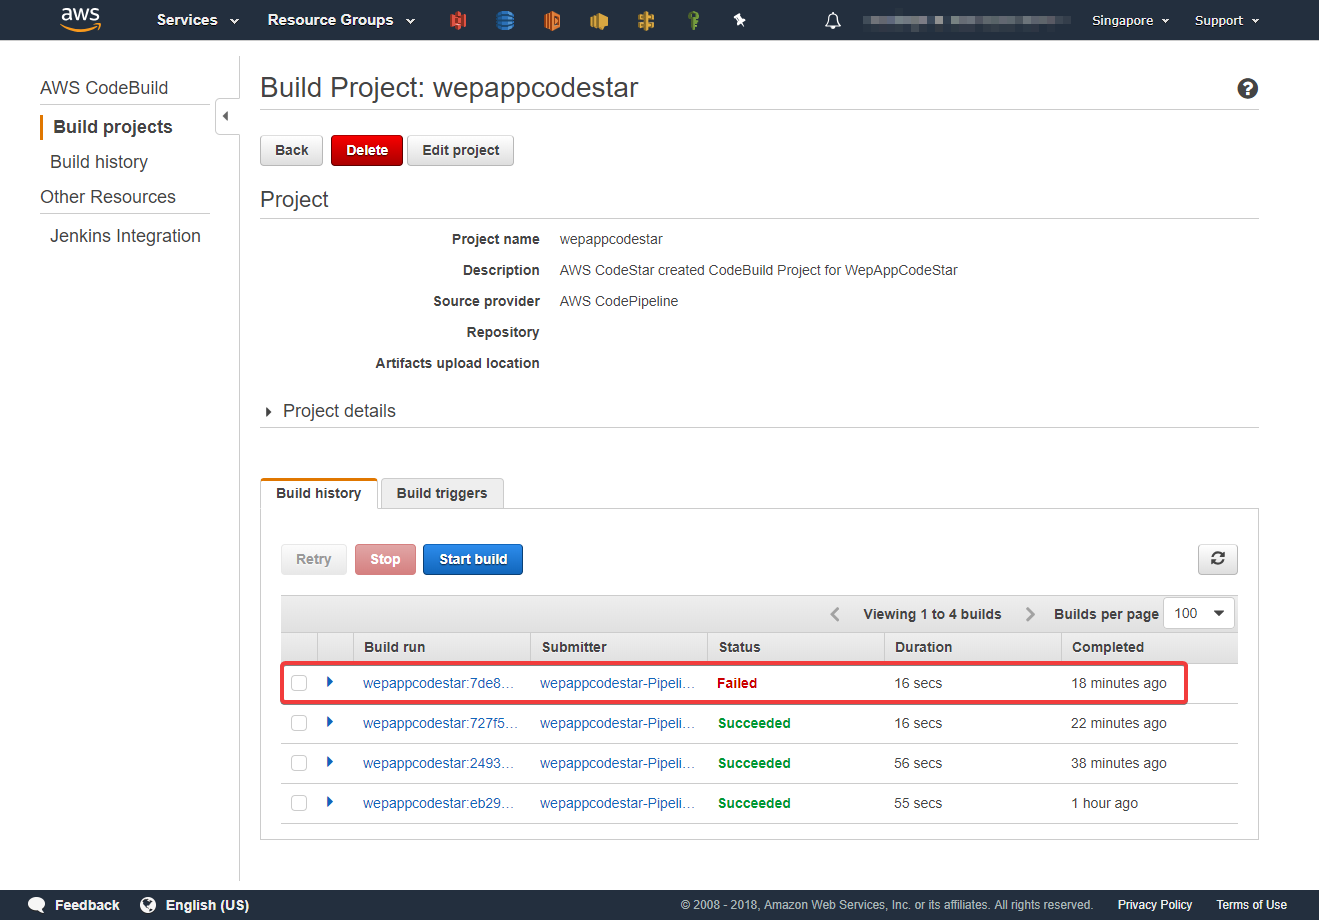Open build run link wepappcodestar:2493
Screen dimensions: 1319x920
438,763
